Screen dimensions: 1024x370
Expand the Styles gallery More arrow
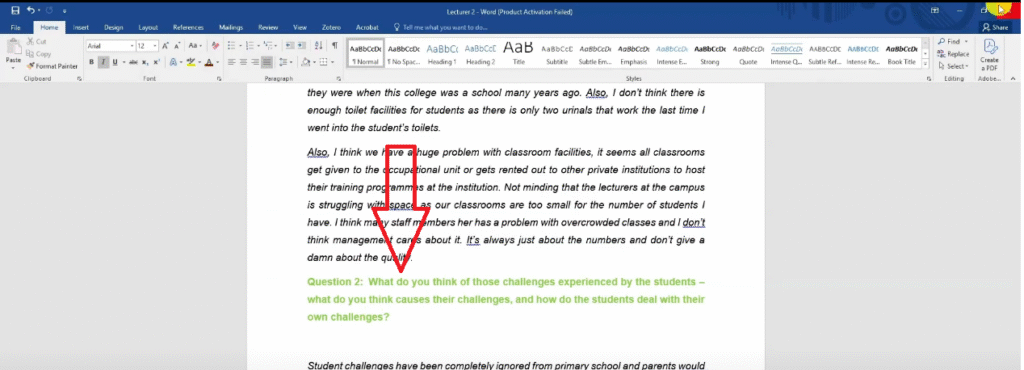925,63
